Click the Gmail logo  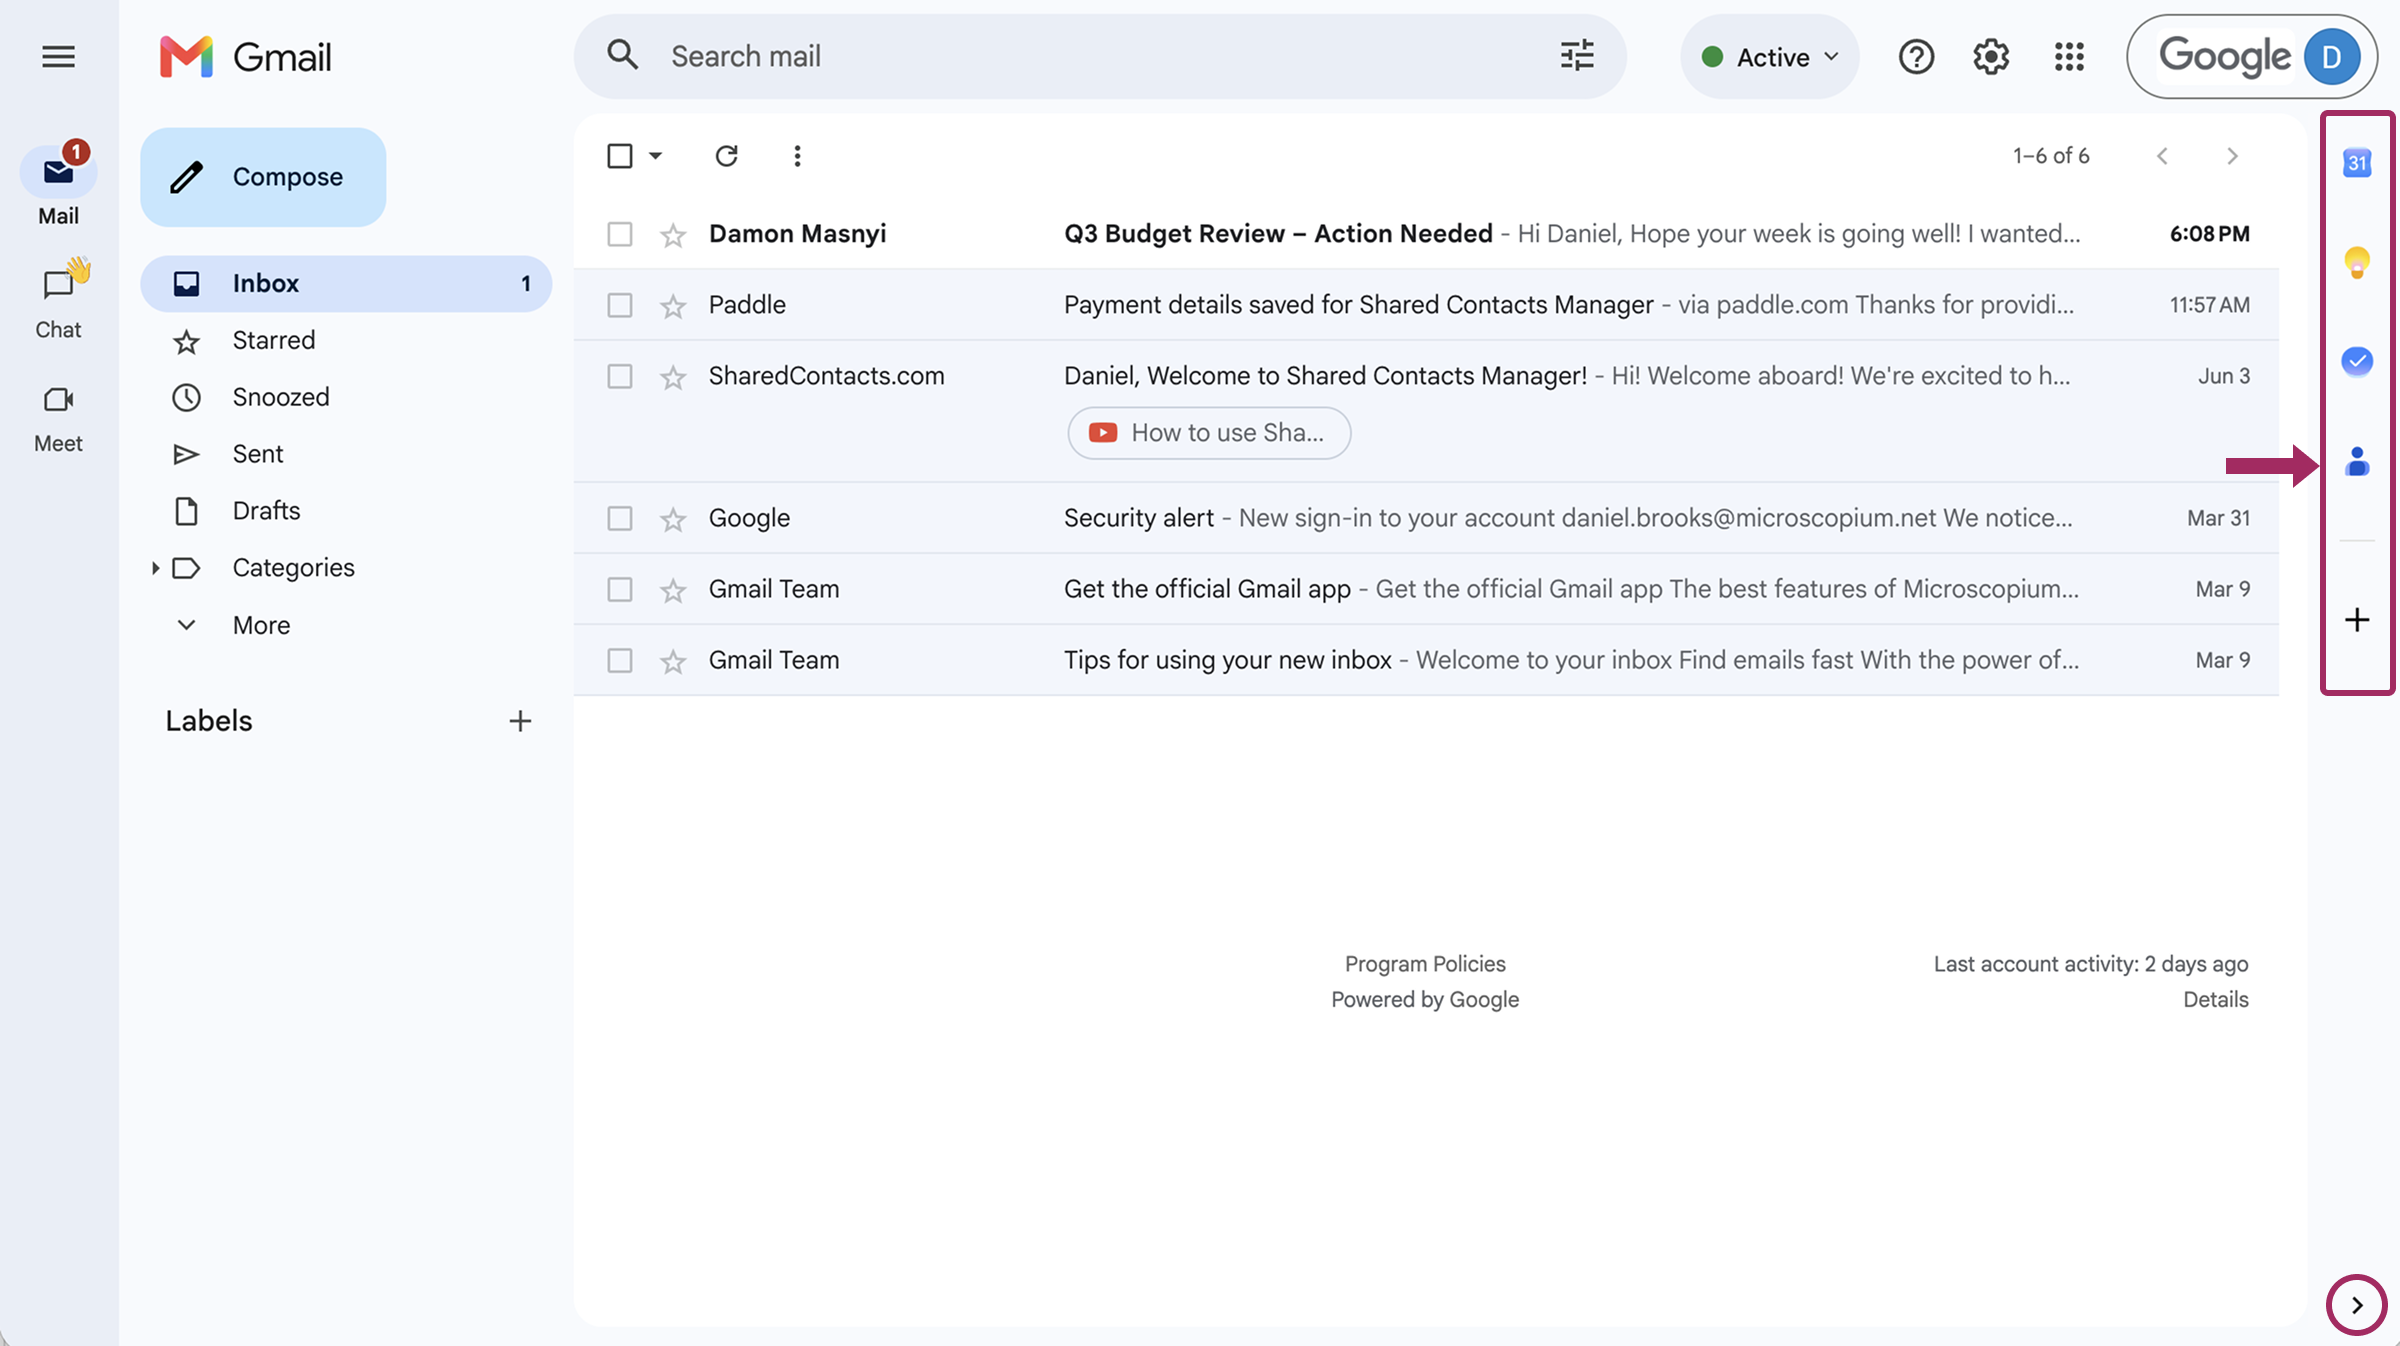245,57
